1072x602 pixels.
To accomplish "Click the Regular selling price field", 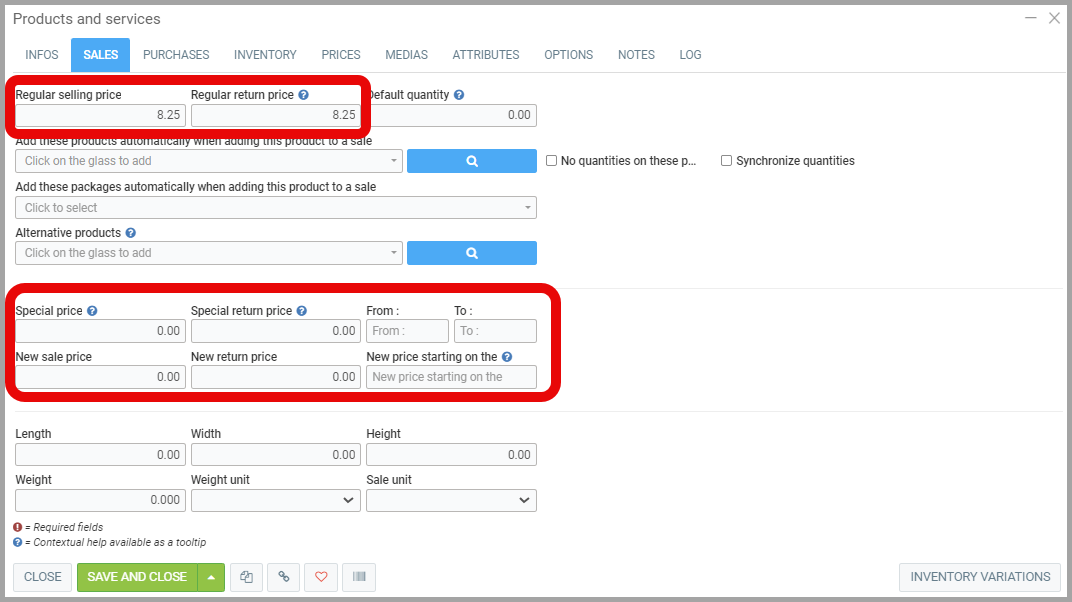I will click(x=100, y=115).
